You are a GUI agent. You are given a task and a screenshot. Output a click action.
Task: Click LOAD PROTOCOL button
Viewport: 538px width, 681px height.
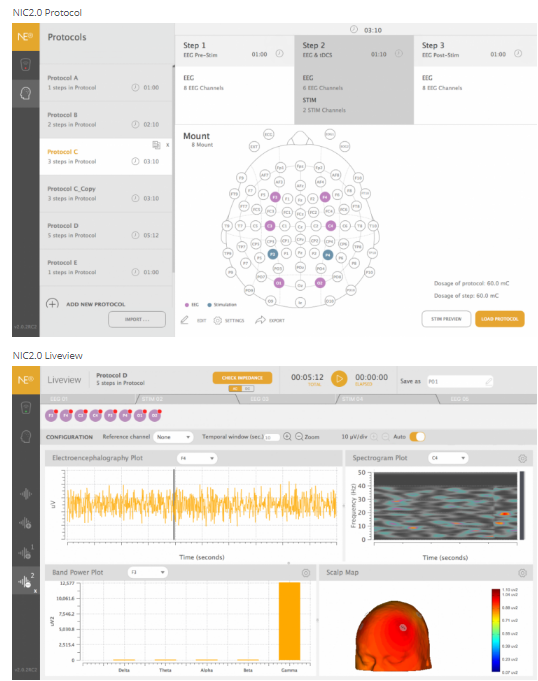[500, 319]
